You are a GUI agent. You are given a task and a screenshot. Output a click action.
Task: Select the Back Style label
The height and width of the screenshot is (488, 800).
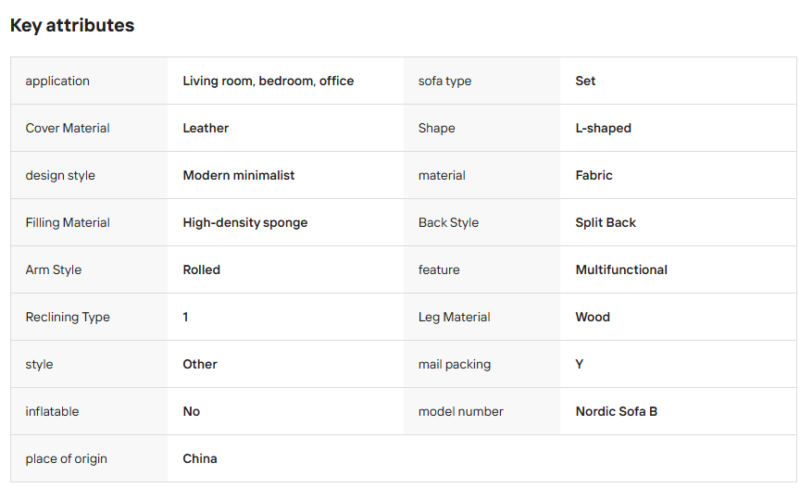point(448,223)
